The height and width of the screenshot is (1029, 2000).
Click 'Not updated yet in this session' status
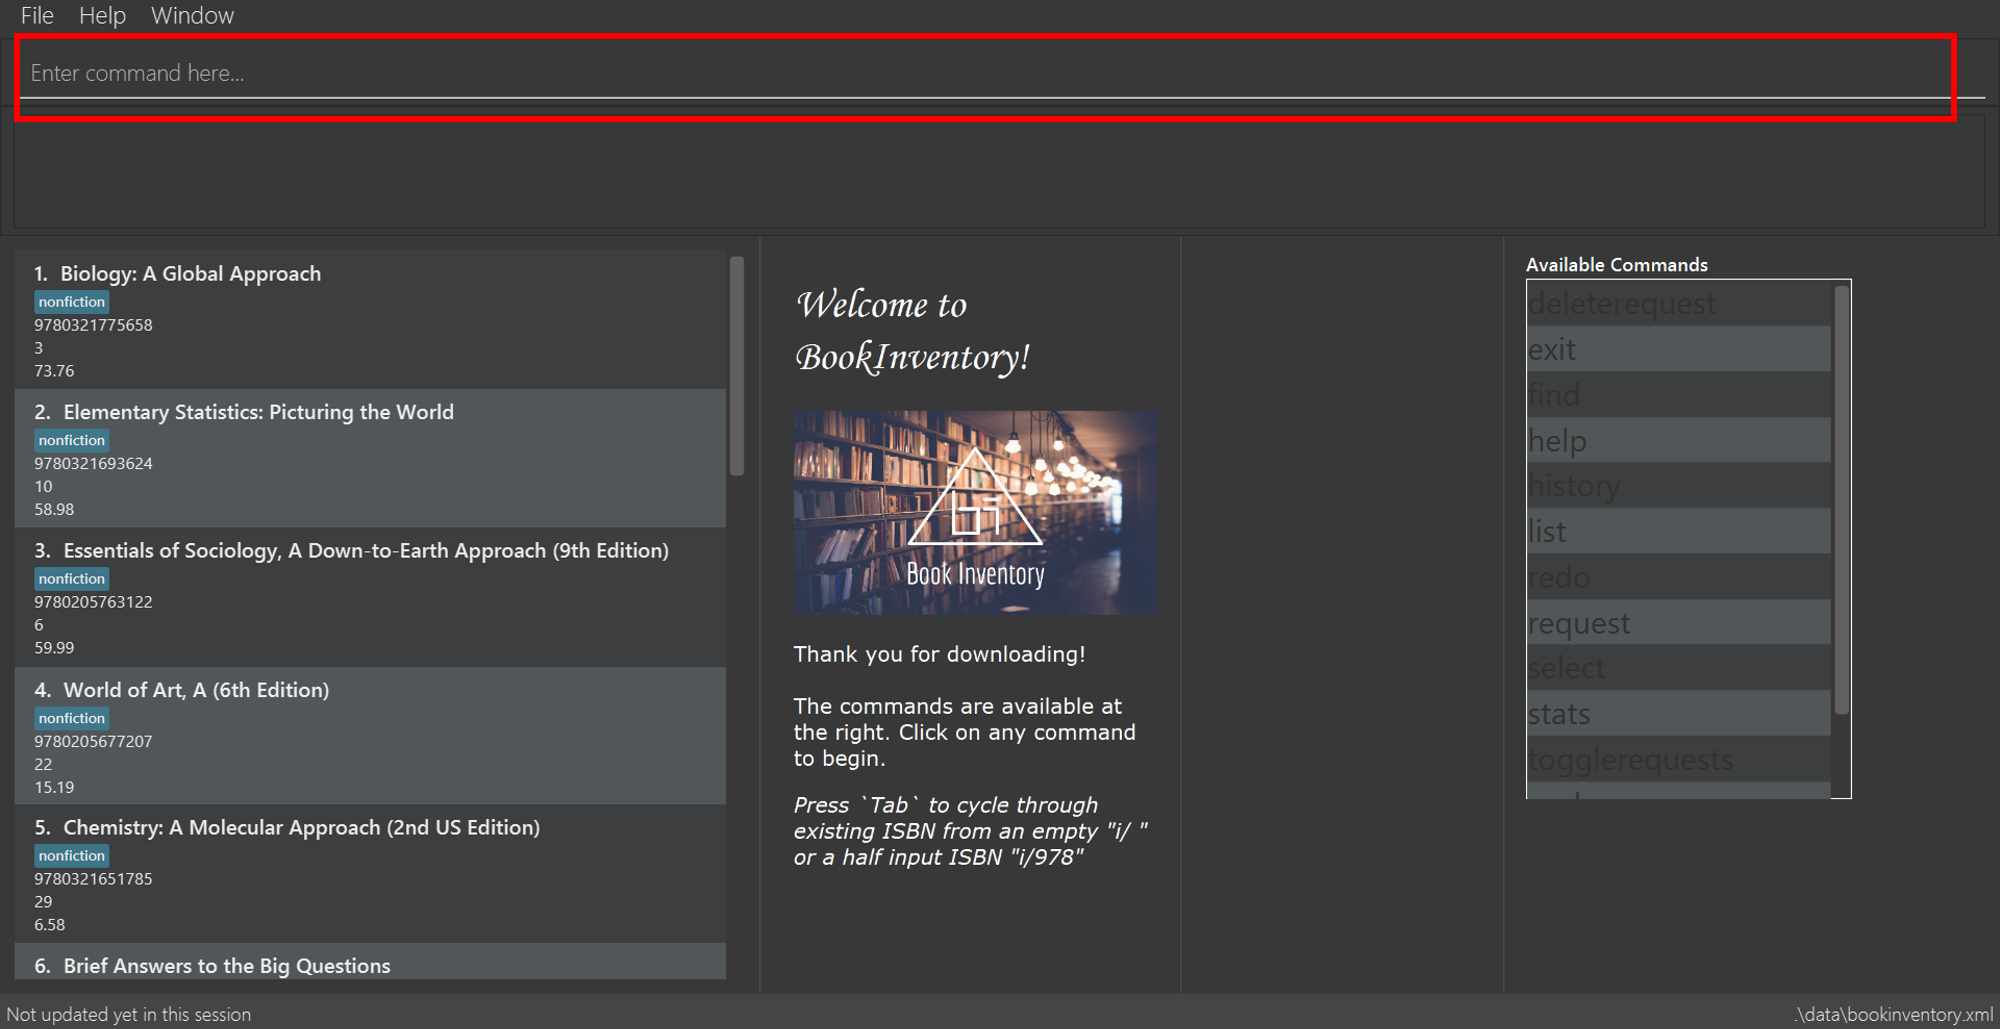(129, 1014)
